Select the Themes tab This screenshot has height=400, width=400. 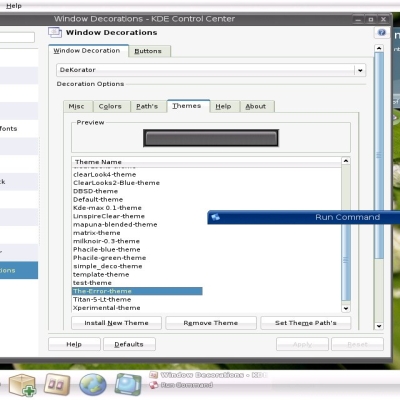[188, 106]
